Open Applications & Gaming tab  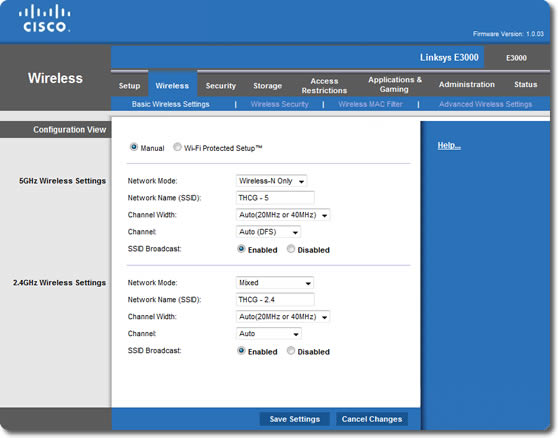pyautogui.click(x=395, y=85)
